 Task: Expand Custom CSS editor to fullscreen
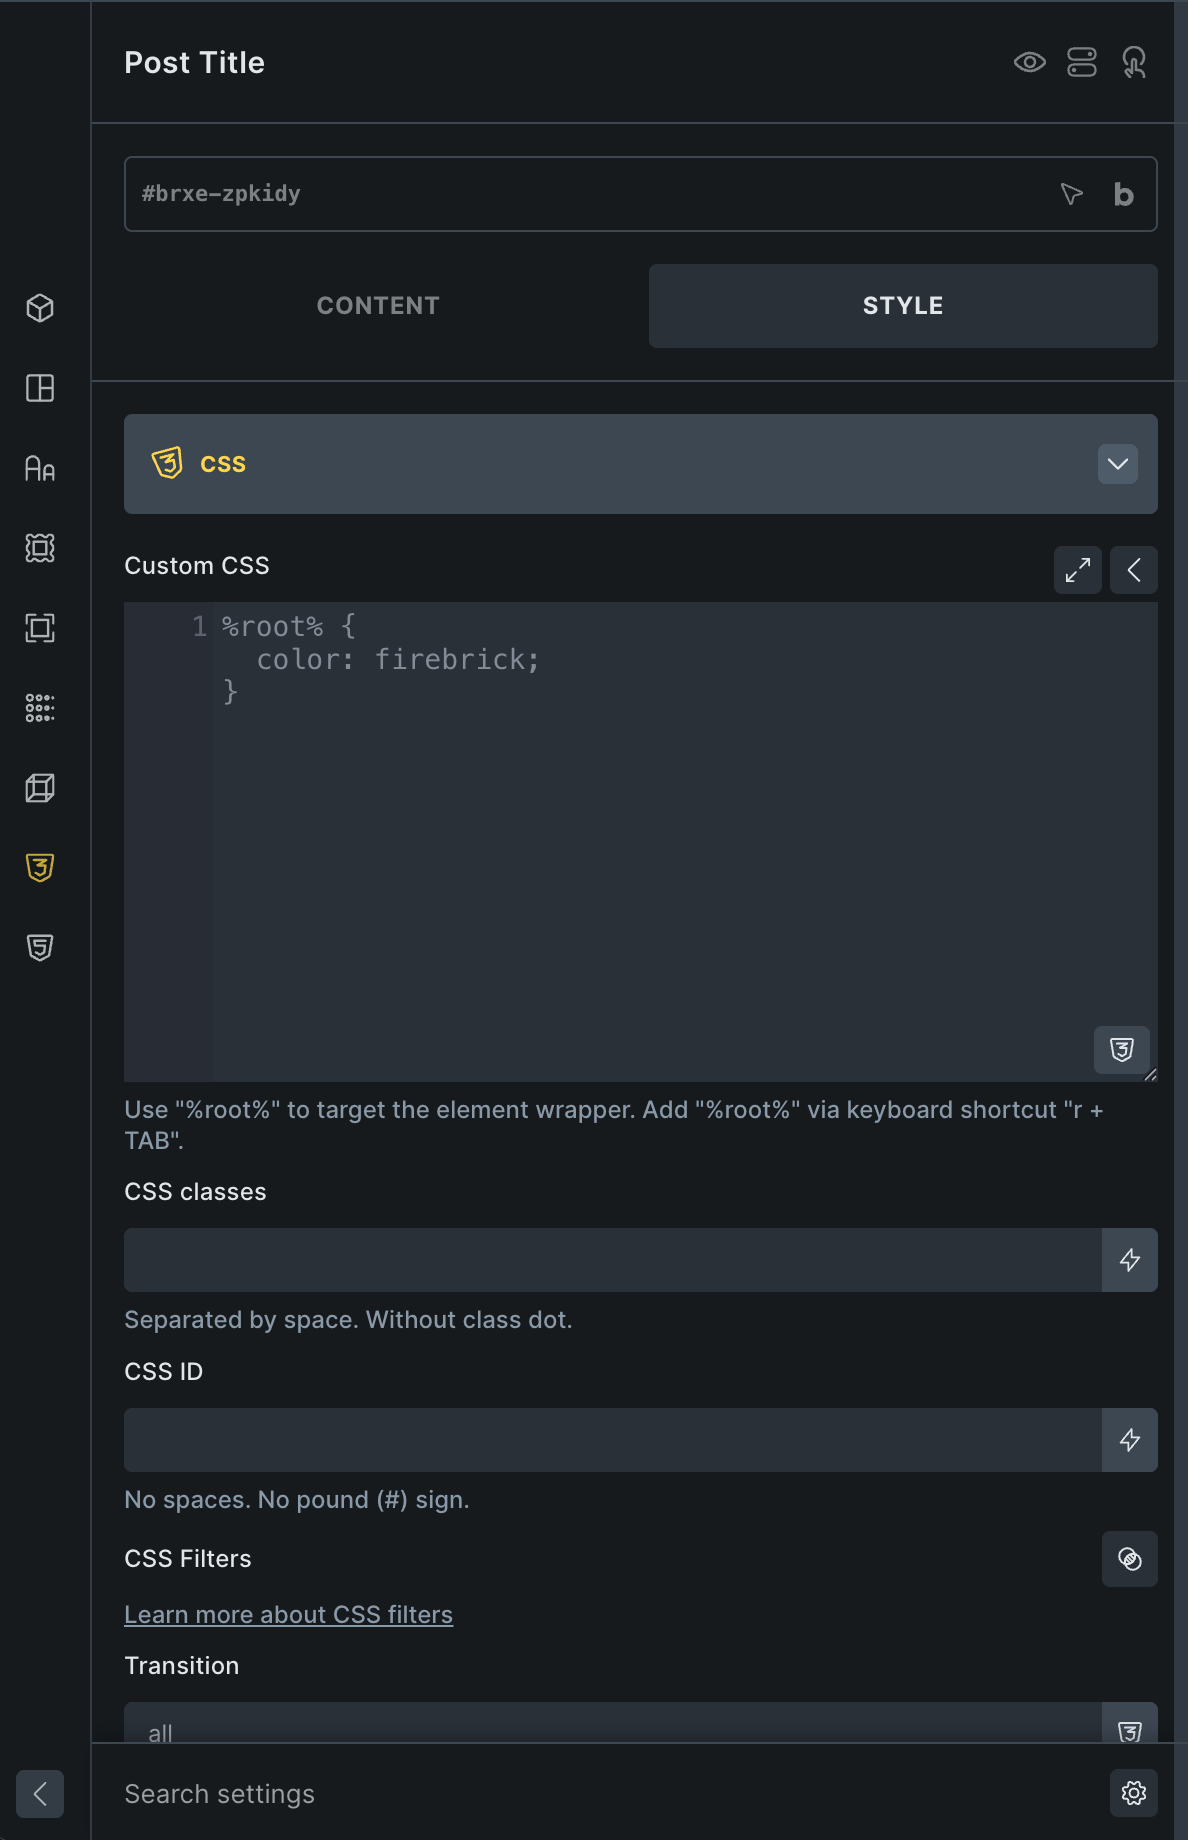[x=1078, y=570]
